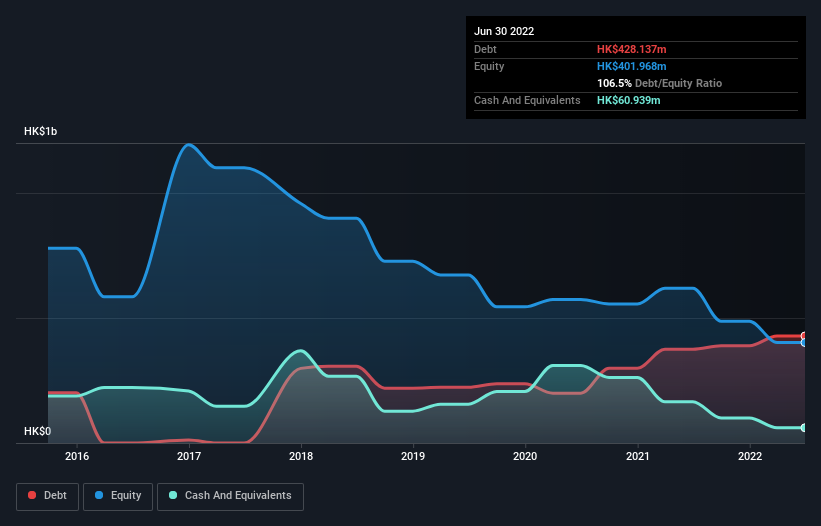This screenshot has width=821, height=526.
Task: Select the red Debt endpoint marker on chart
Action: [x=804, y=336]
